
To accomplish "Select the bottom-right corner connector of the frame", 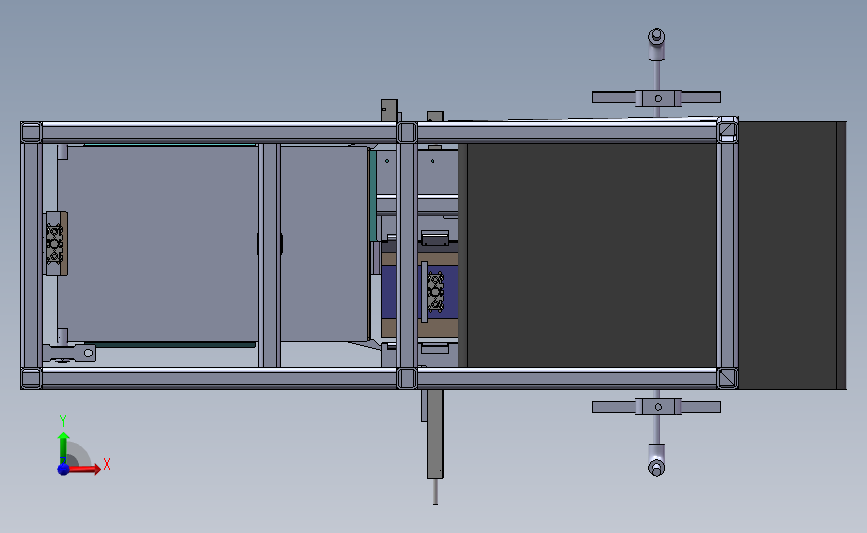I will pyautogui.click(x=727, y=378).
